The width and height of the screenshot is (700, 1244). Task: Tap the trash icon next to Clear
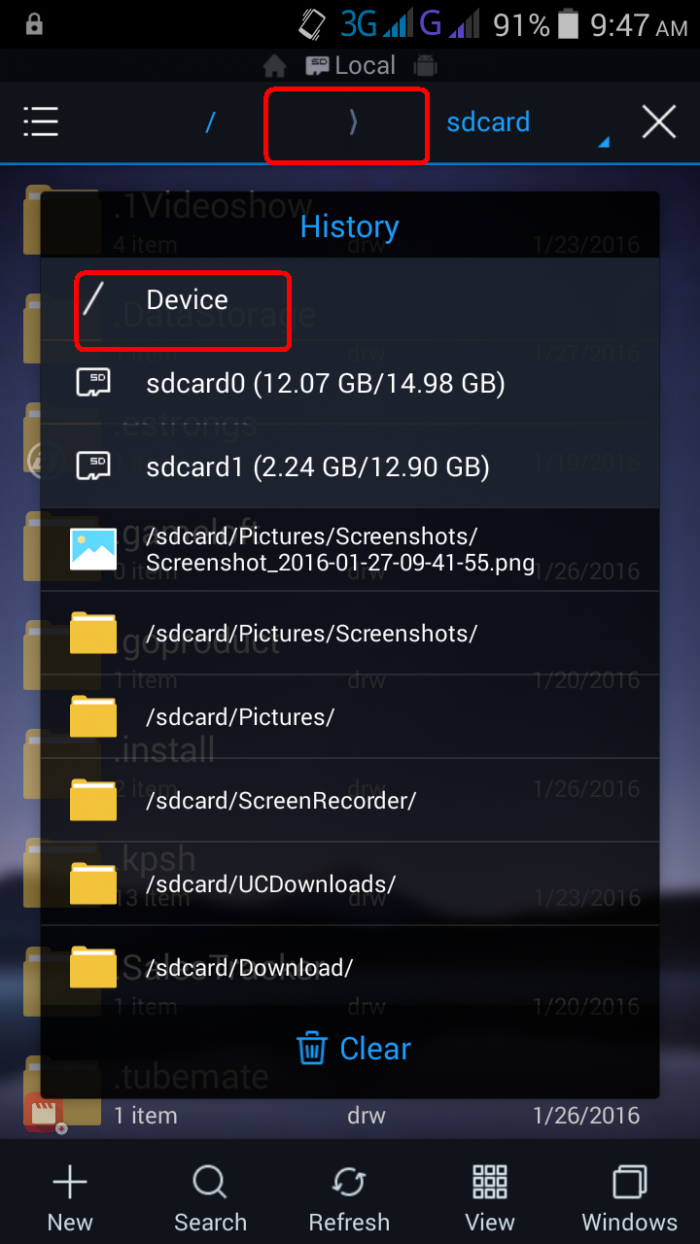[x=312, y=1048]
